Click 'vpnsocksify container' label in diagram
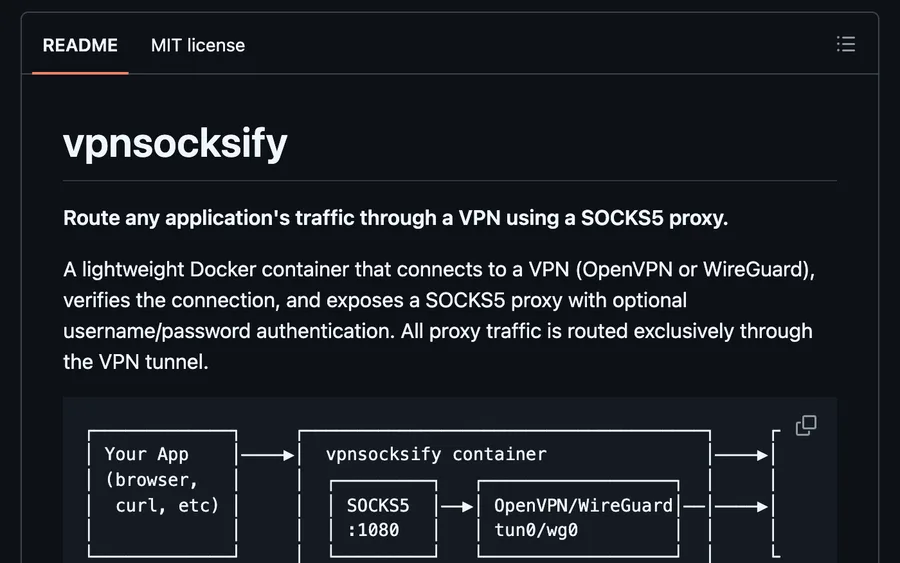The height and width of the screenshot is (563, 900). click(436, 454)
